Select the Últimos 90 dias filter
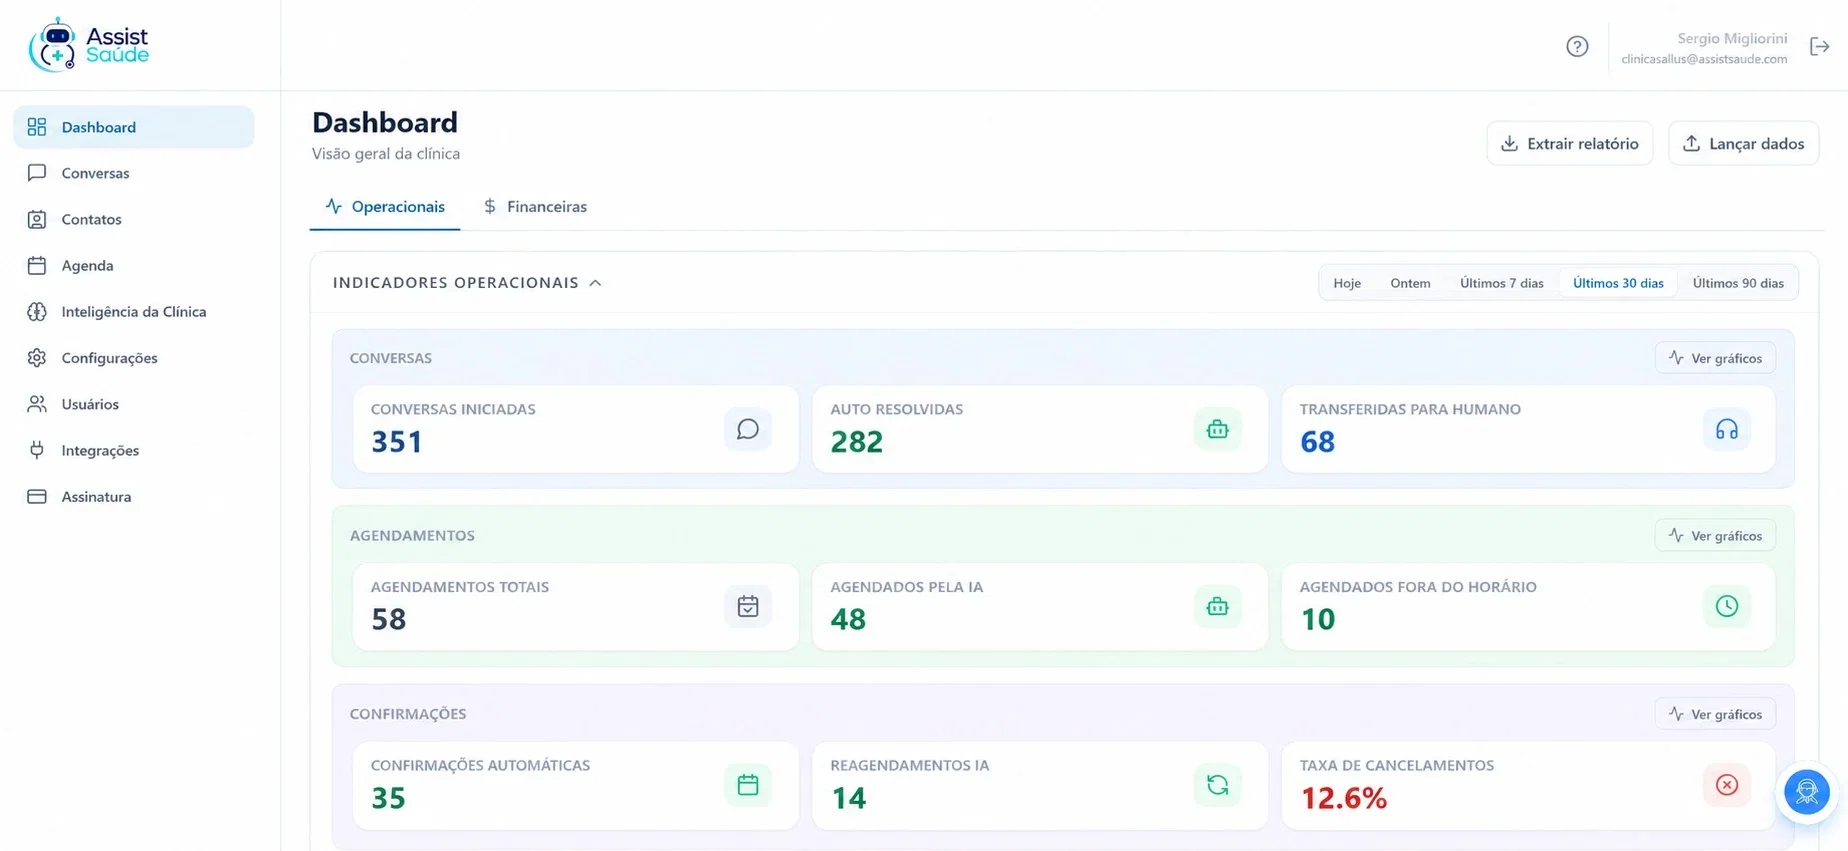 [1738, 283]
